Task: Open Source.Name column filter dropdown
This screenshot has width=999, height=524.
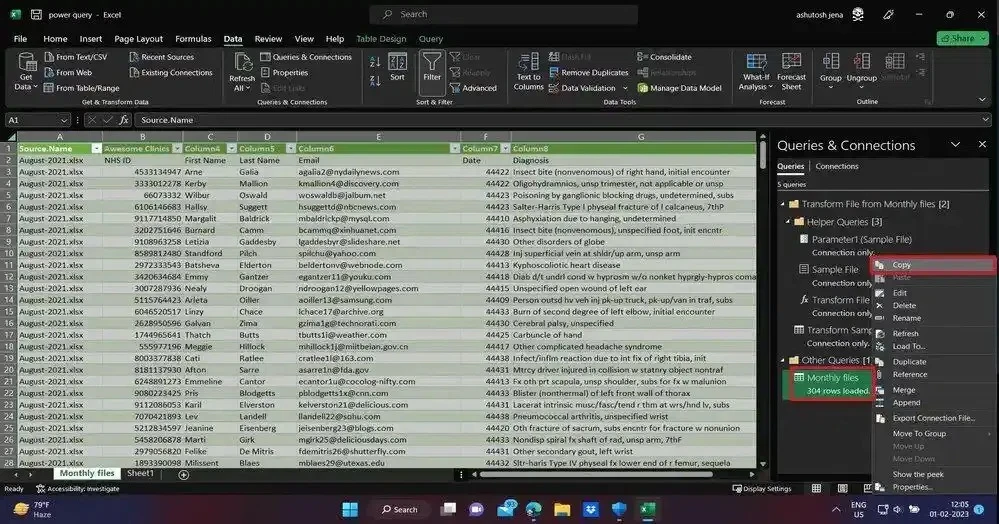Action: pyautogui.click(x=96, y=149)
